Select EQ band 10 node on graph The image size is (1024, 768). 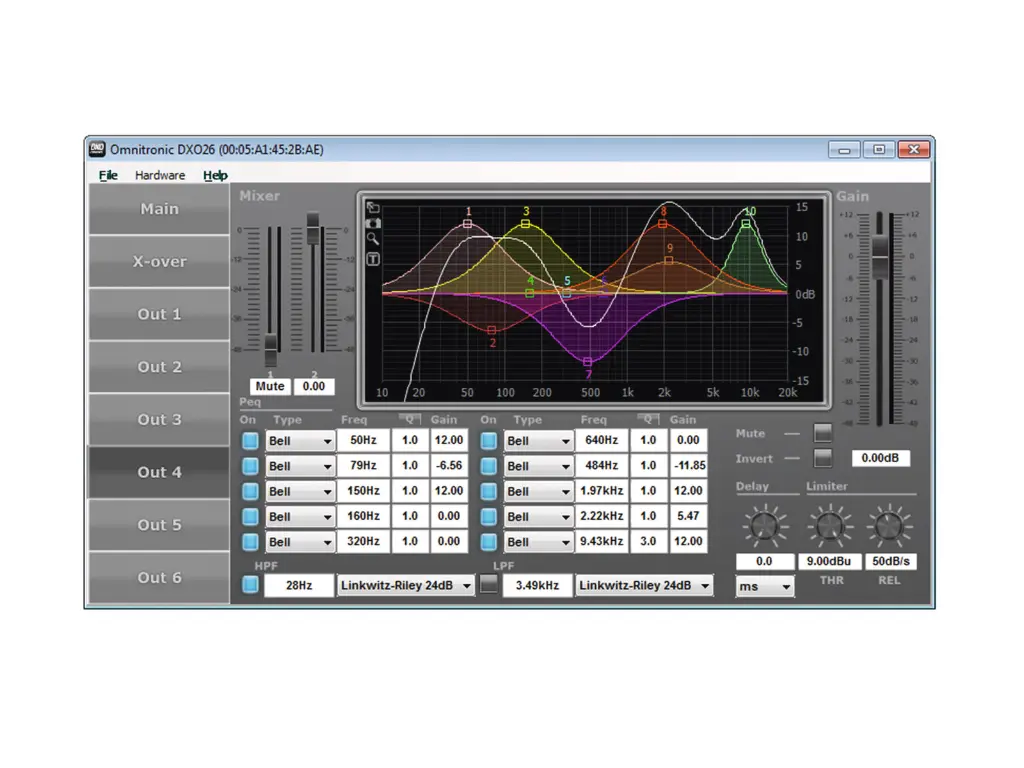747,224
